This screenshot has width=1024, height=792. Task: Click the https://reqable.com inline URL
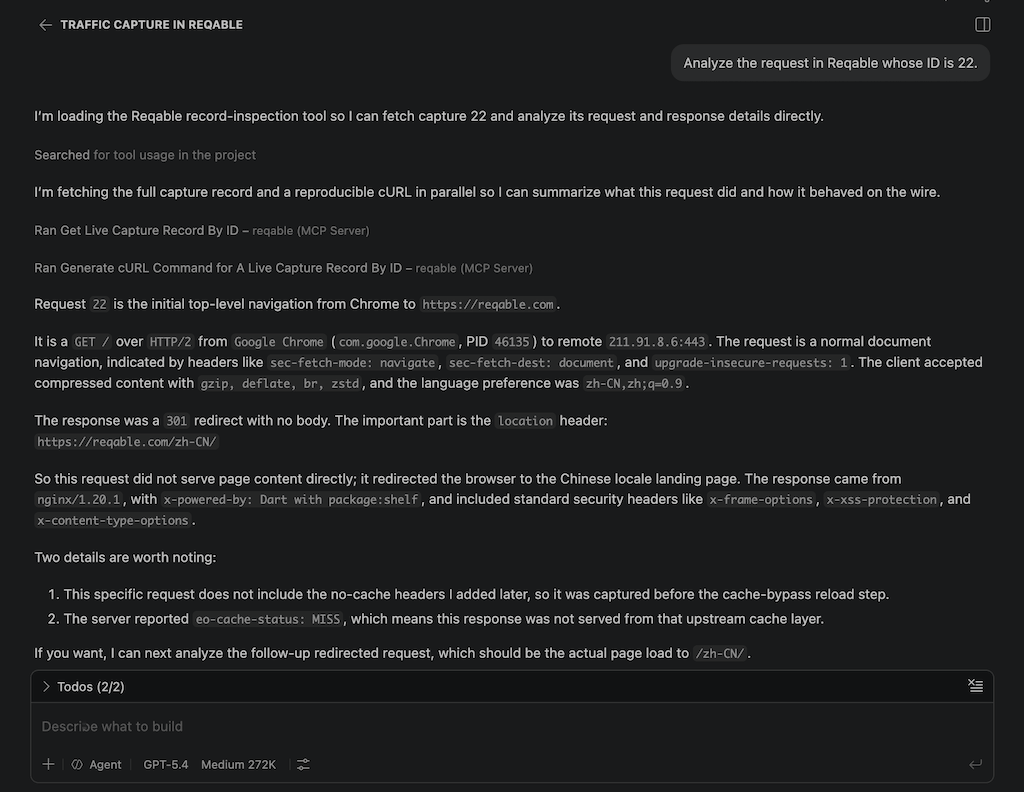pyautogui.click(x=488, y=304)
